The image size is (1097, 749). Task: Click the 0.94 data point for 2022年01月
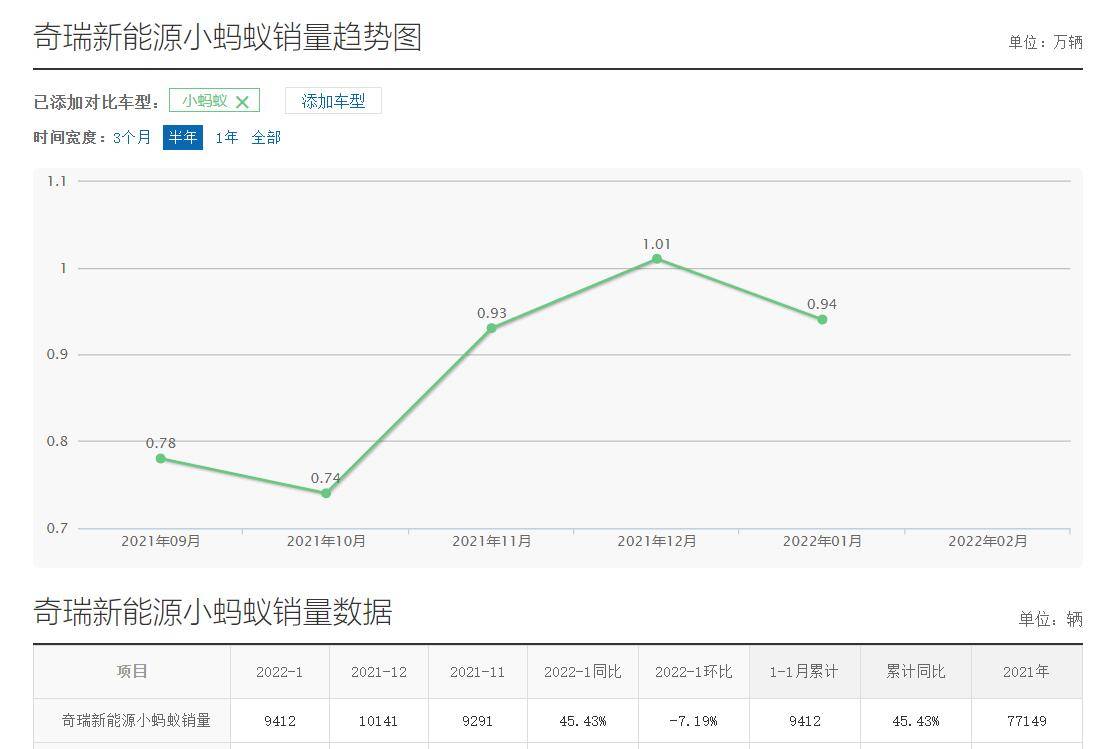pyautogui.click(x=822, y=320)
